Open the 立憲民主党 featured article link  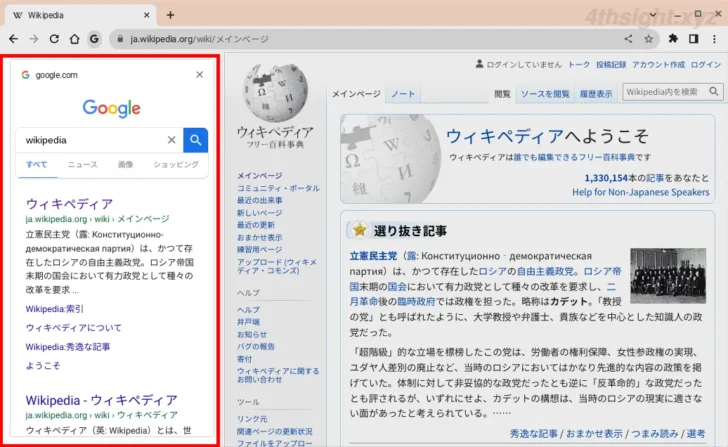[373, 256]
